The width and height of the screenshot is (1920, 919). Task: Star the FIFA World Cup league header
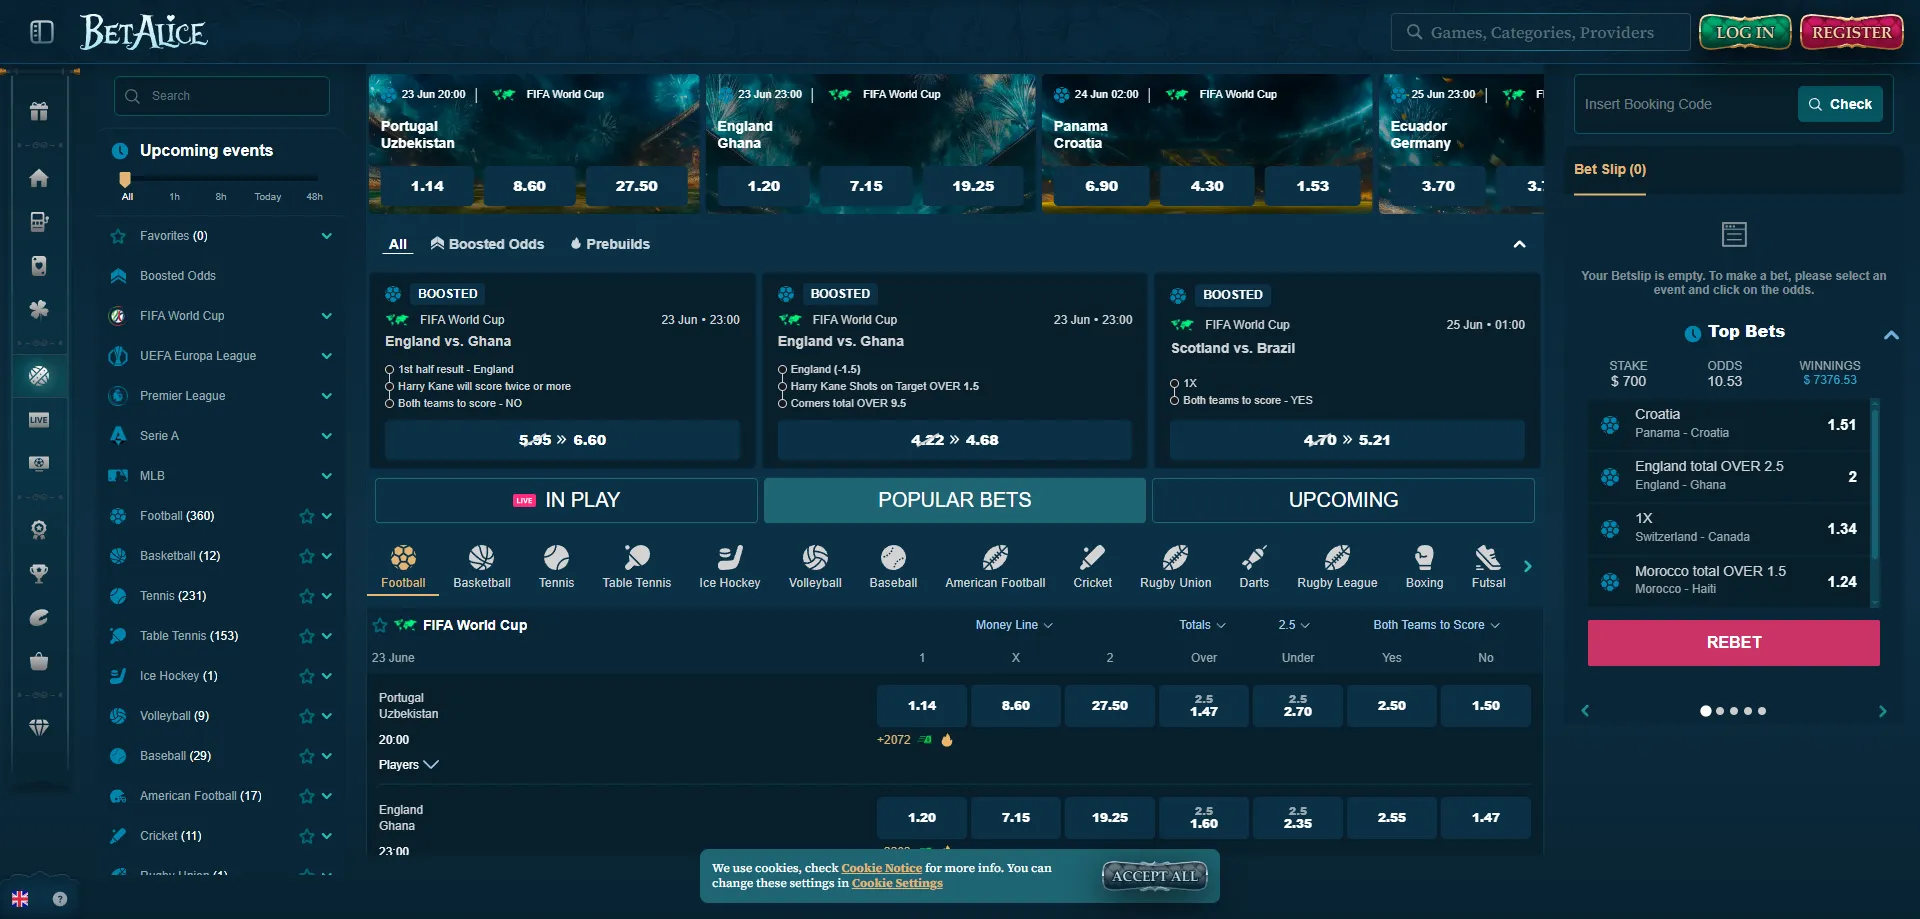pyautogui.click(x=380, y=625)
